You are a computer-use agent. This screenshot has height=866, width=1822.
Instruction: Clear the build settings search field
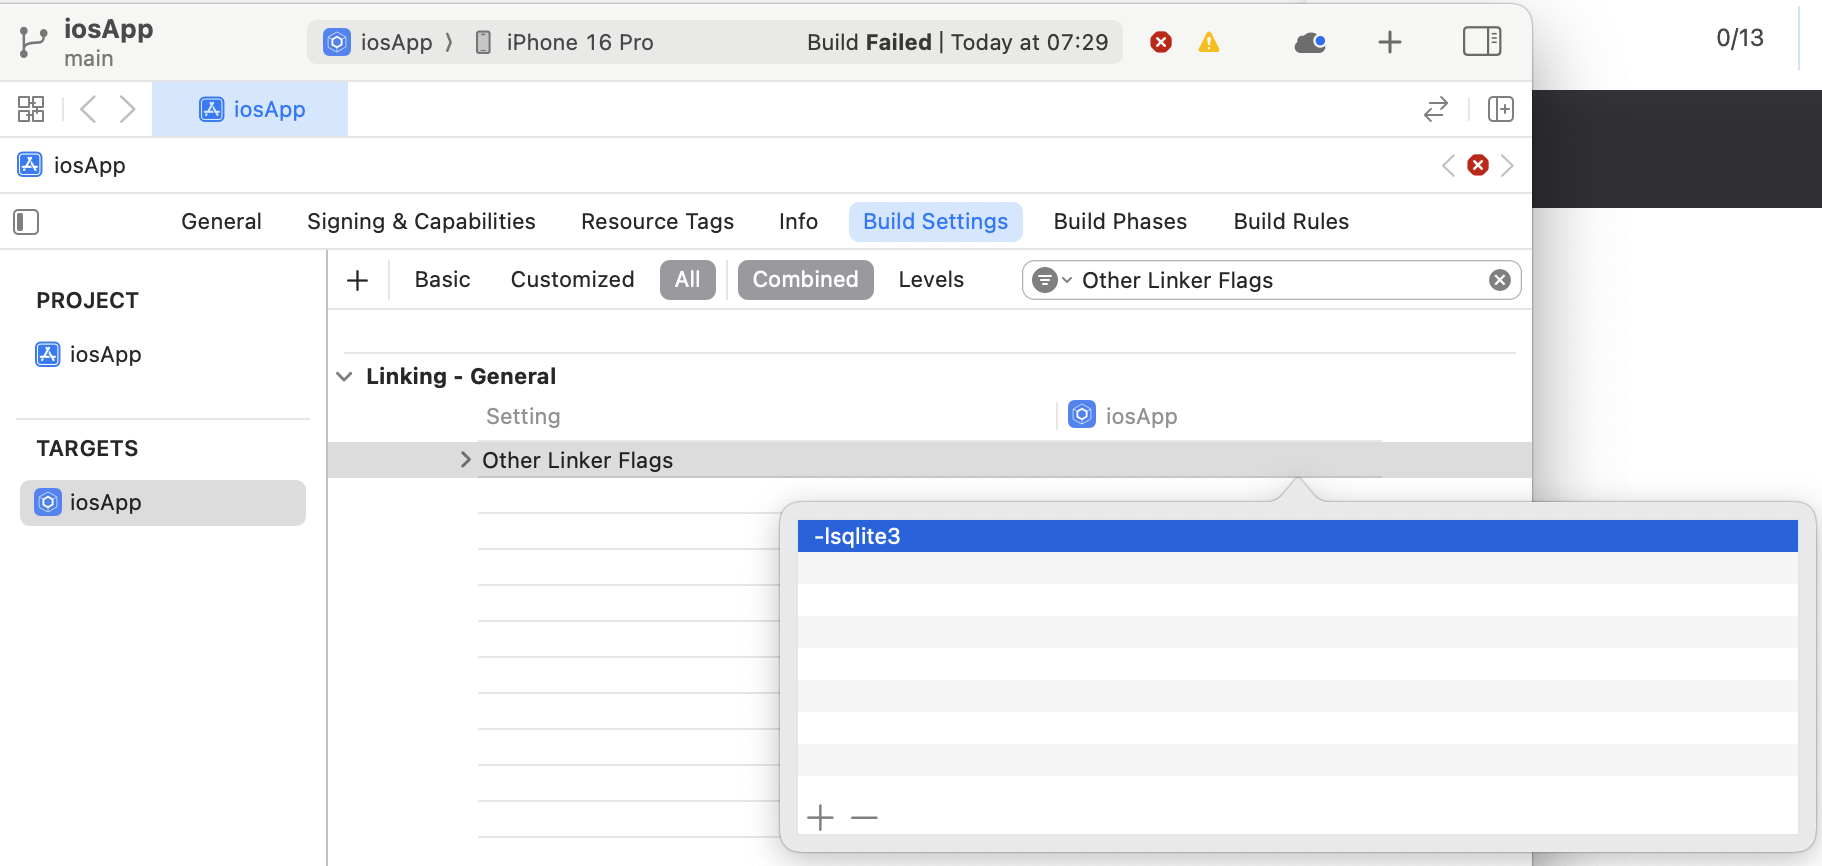pyautogui.click(x=1500, y=280)
